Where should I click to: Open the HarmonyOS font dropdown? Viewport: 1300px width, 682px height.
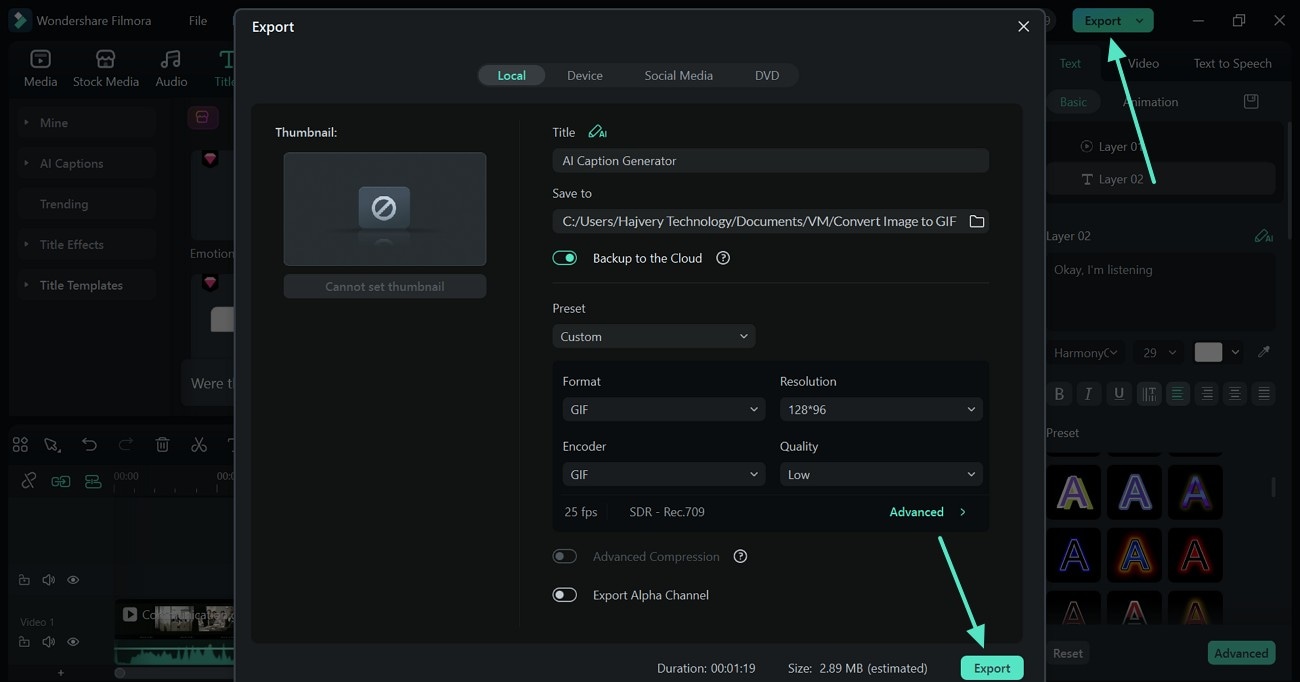pyautogui.click(x=1086, y=352)
